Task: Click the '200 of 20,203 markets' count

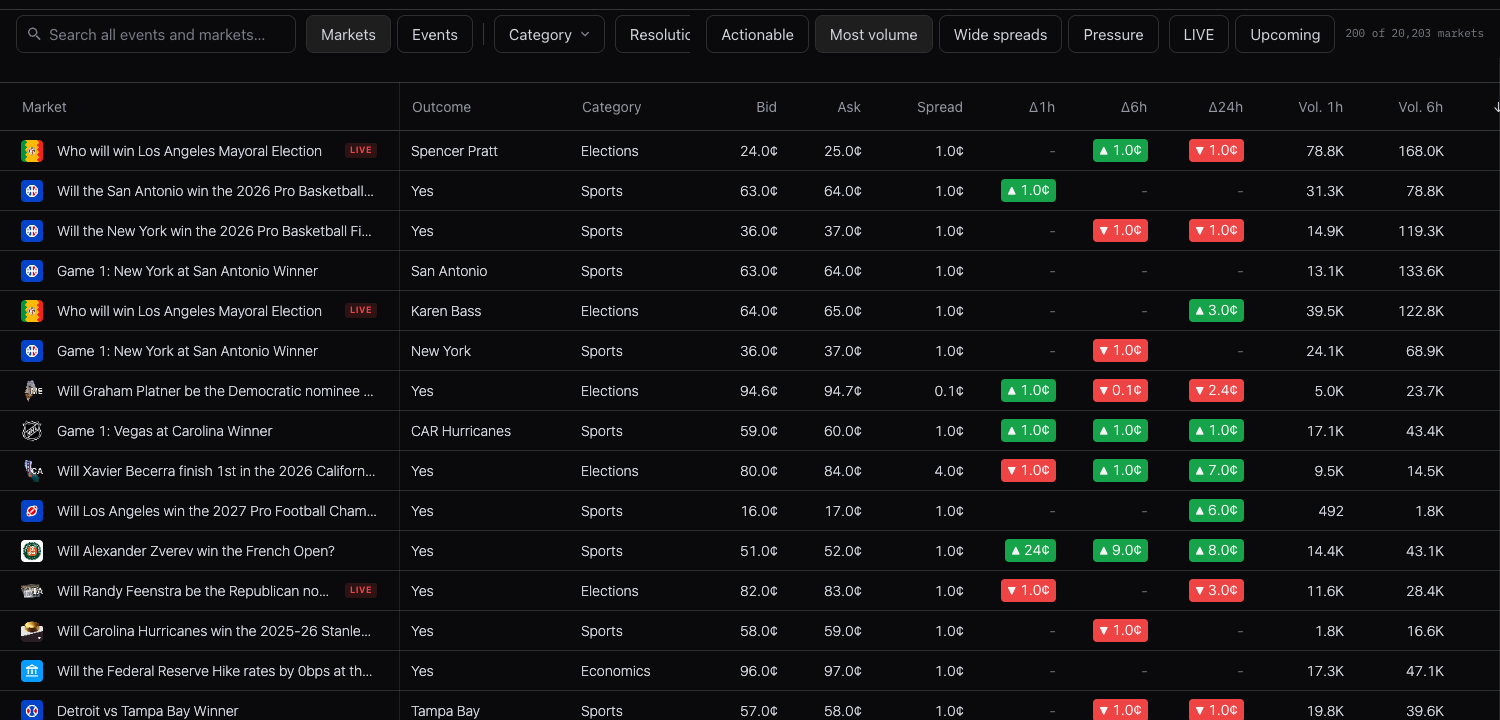Action: [1414, 33]
